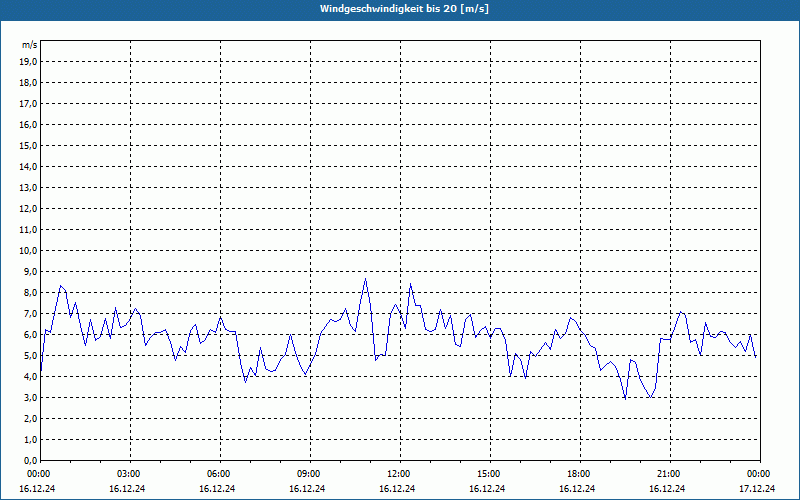Viewport: 800px width, 500px height.
Task: Click the 0,0 y-axis origin label
Action: click(x=30, y=461)
